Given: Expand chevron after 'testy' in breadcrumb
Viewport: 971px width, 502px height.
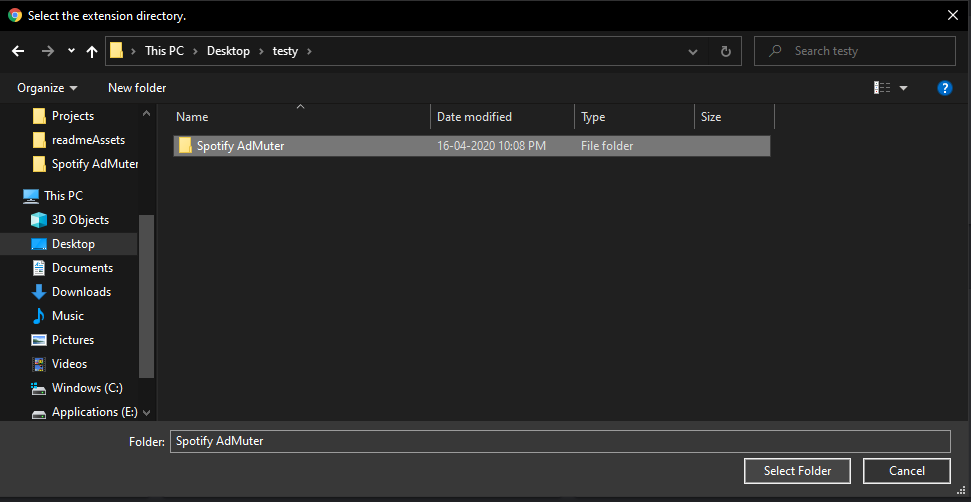Looking at the screenshot, I should coord(310,51).
